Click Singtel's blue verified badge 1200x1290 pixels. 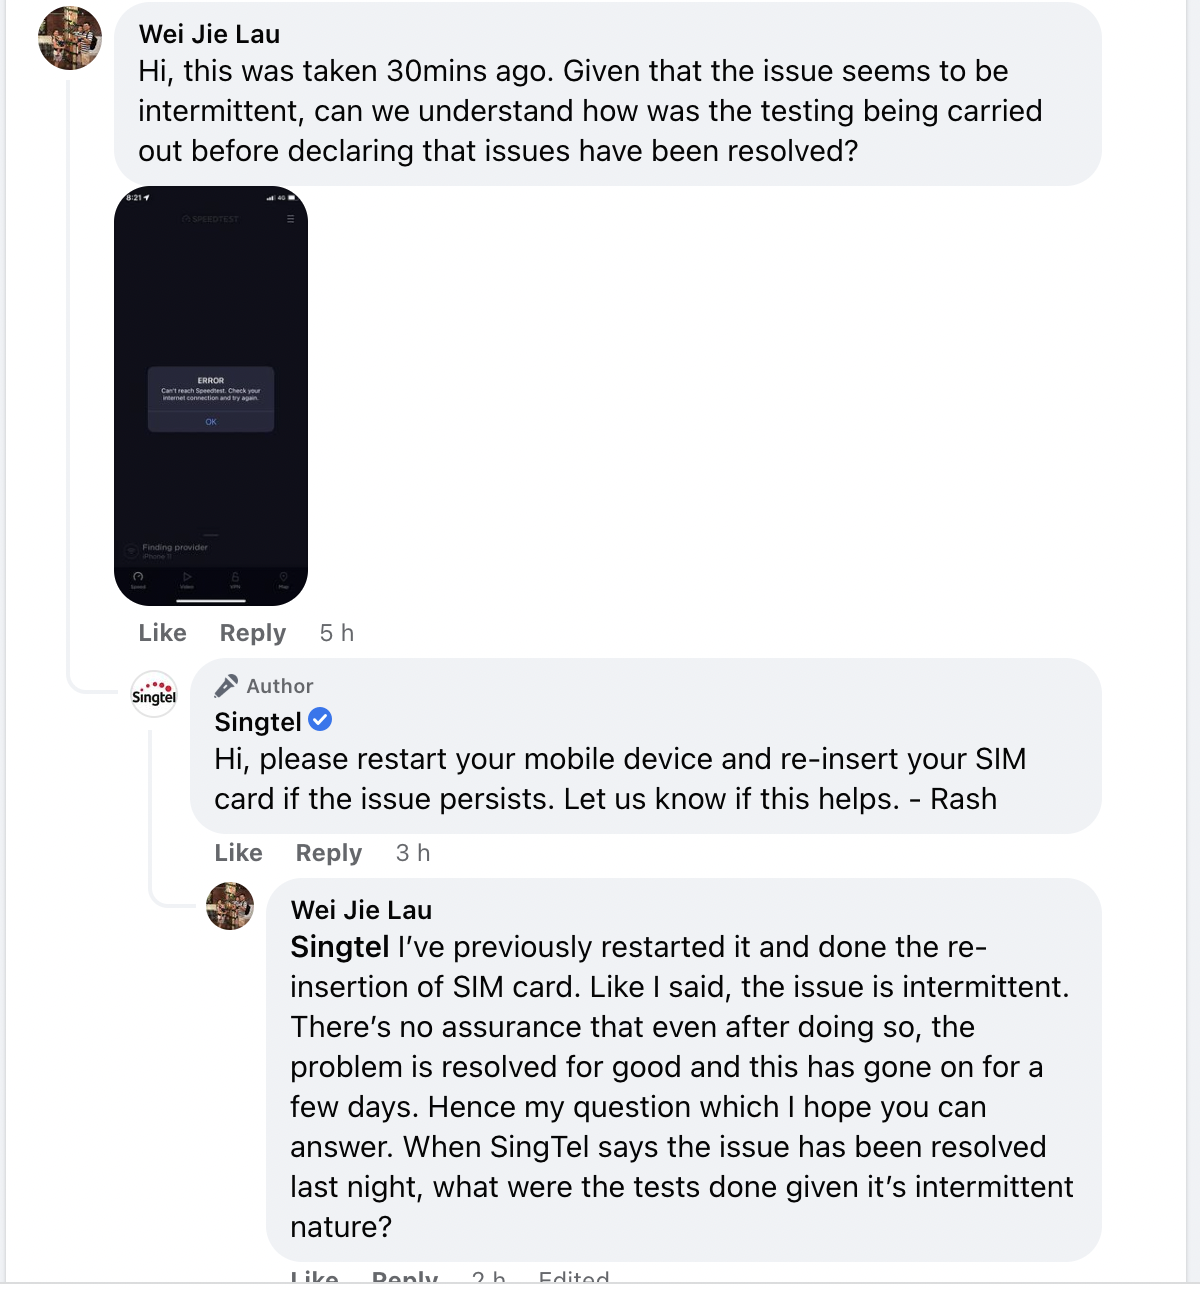pyautogui.click(x=320, y=719)
